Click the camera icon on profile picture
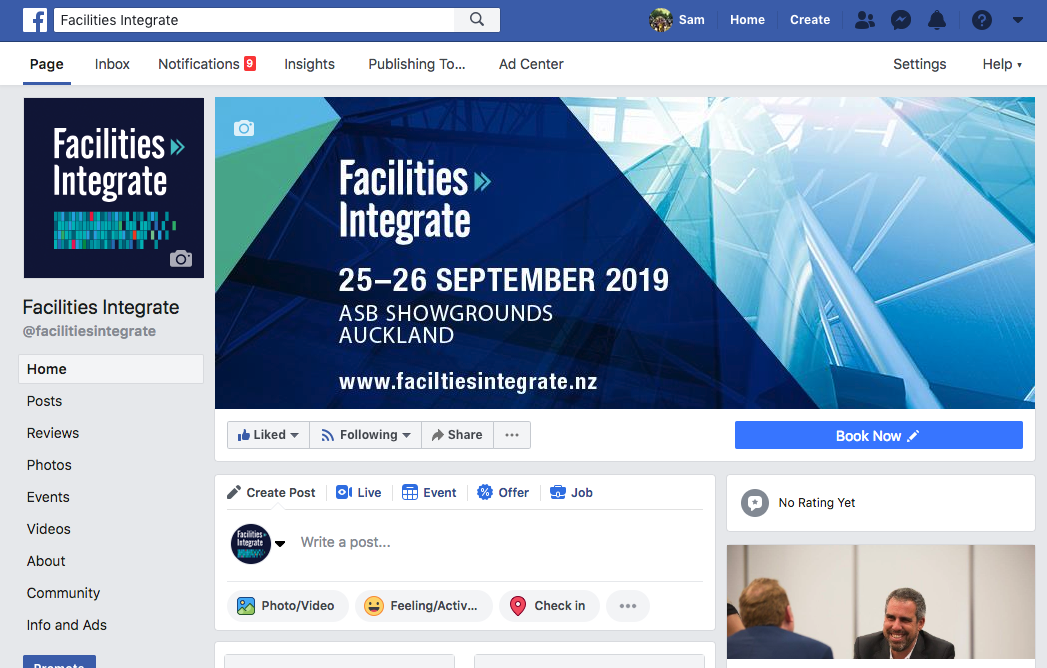Viewport: 1047px width, 668px height. (180, 258)
